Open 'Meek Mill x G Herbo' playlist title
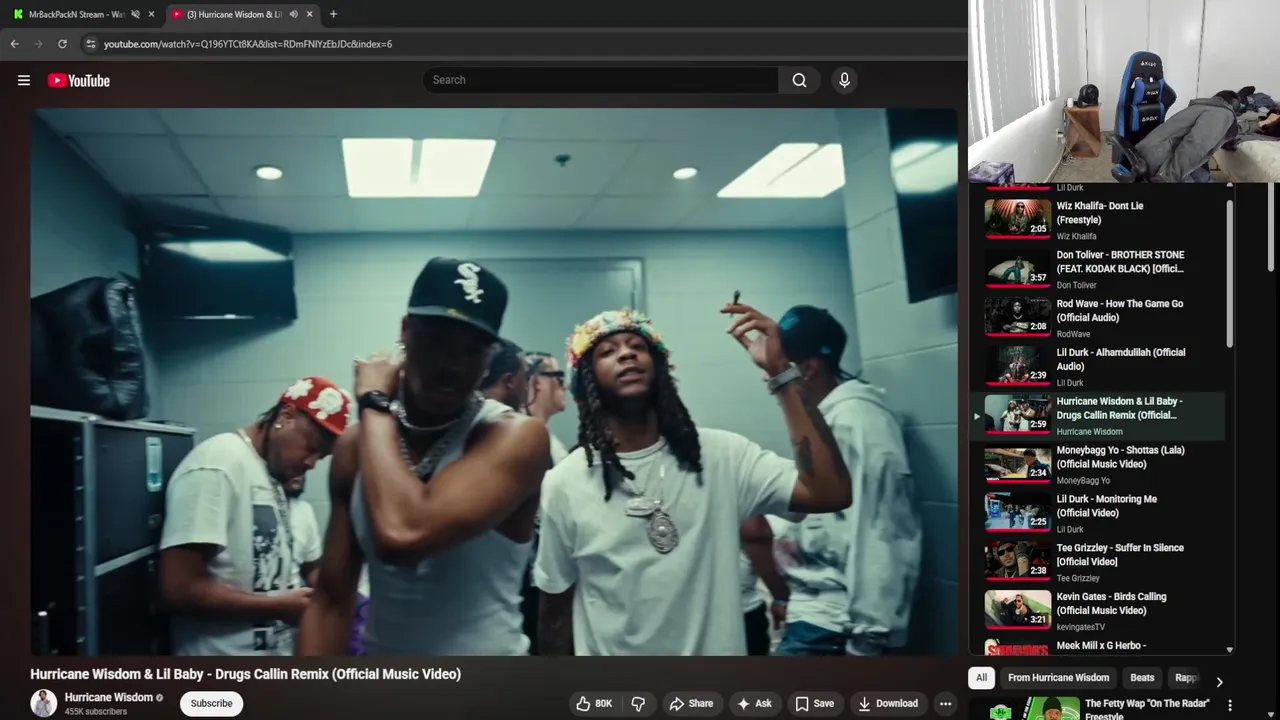Screen dimensions: 1280x720 1101,646
